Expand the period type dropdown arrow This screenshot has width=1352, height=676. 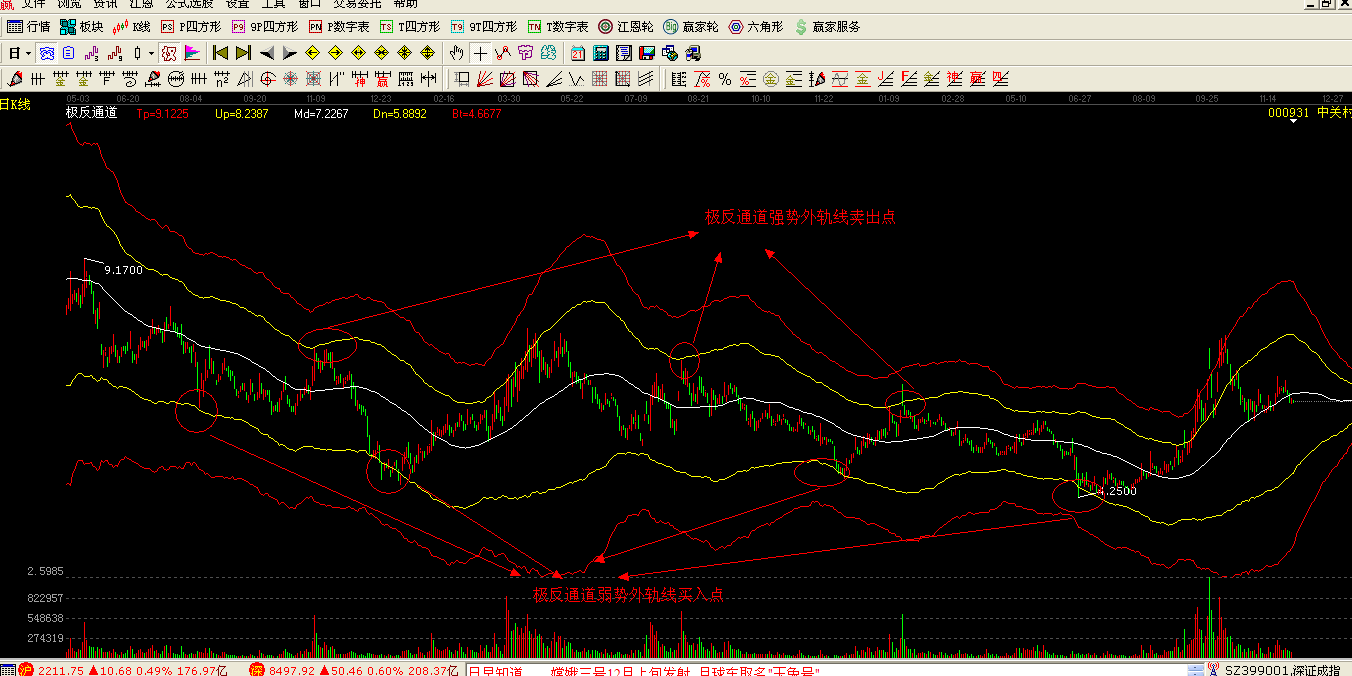point(28,53)
